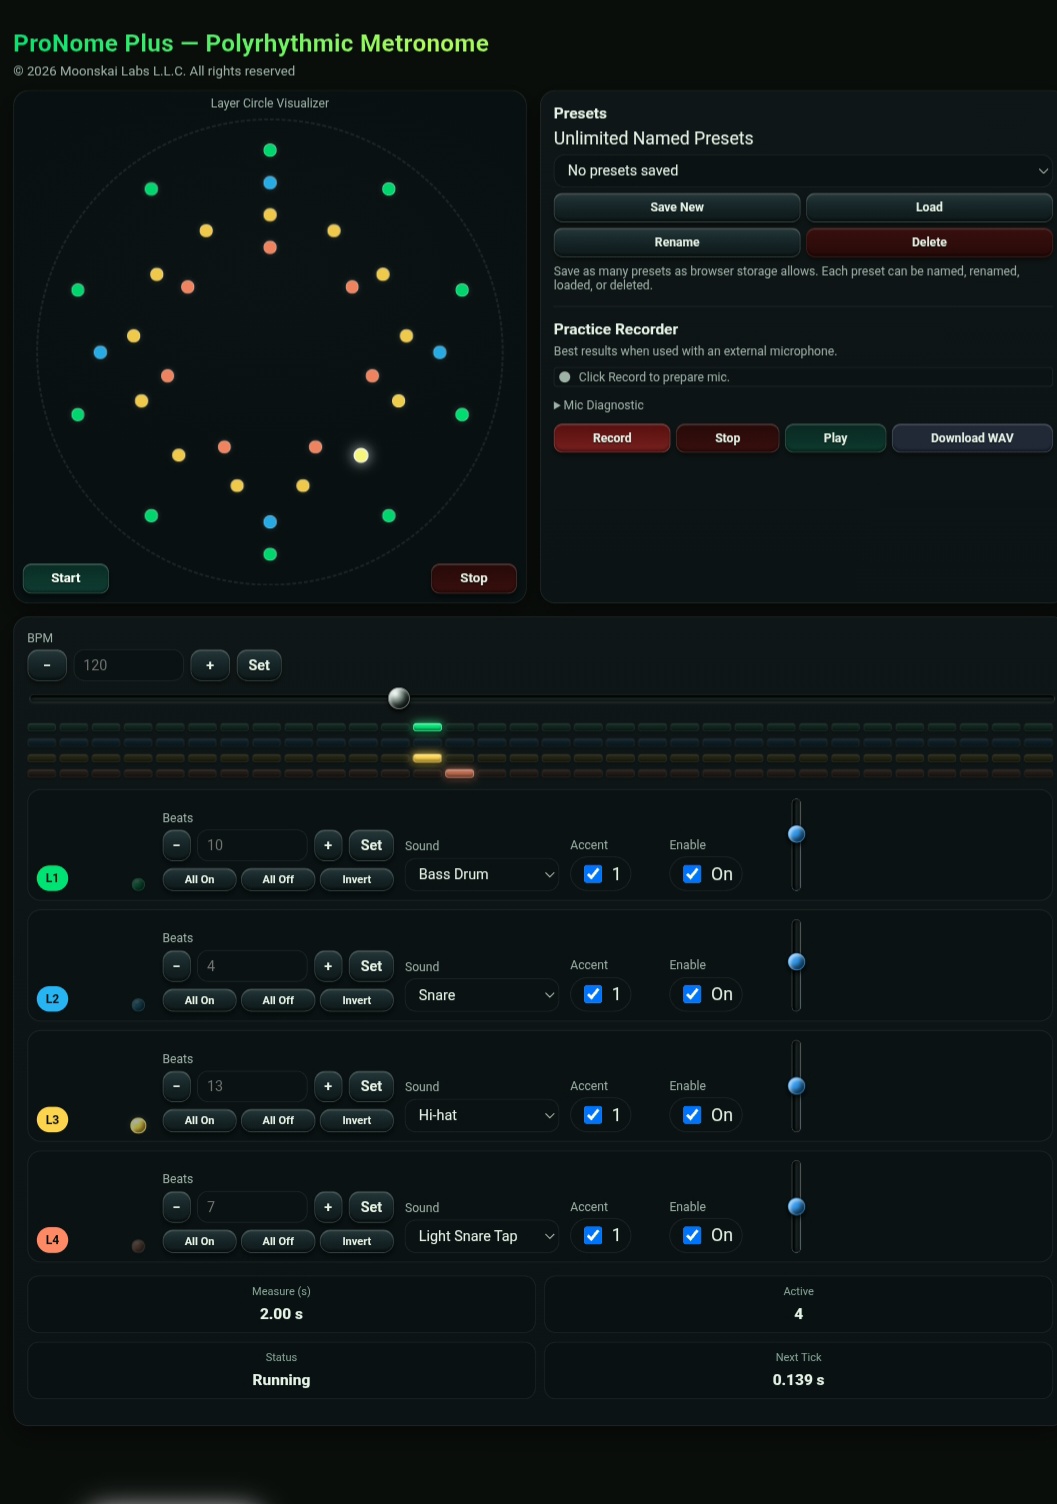Increase L2 beats with the plus button

[328, 966]
